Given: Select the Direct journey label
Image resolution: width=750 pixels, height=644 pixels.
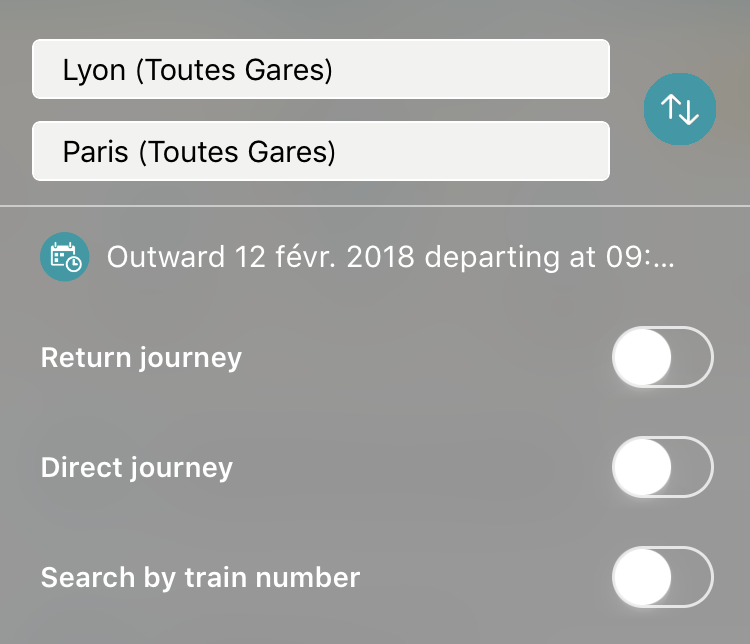Looking at the screenshot, I should click(x=137, y=467).
